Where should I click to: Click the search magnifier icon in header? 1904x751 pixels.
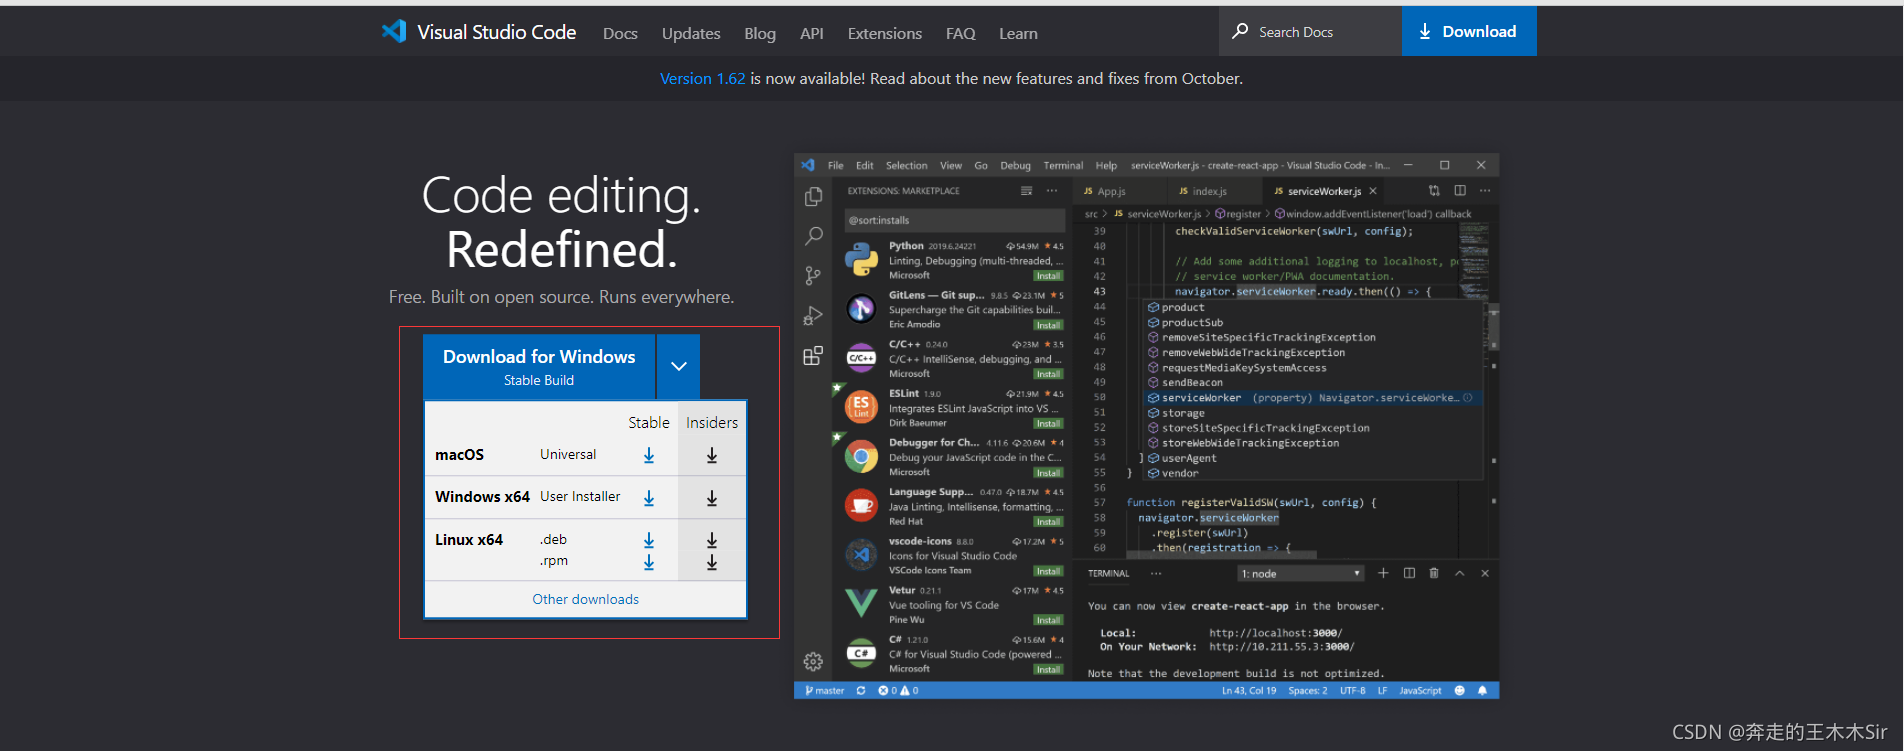pos(1240,31)
